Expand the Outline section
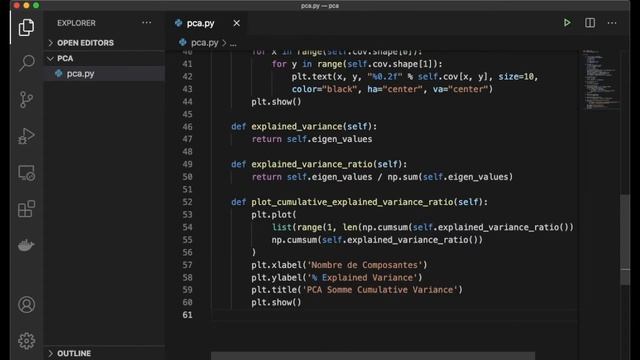This screenshot has width=640, height=360. point(104,353)
